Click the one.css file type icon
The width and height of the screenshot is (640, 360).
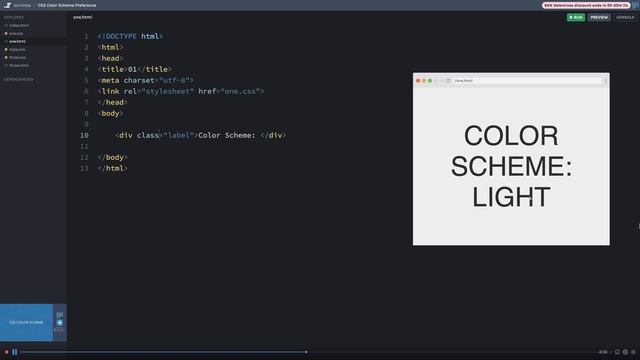point(6,33)
